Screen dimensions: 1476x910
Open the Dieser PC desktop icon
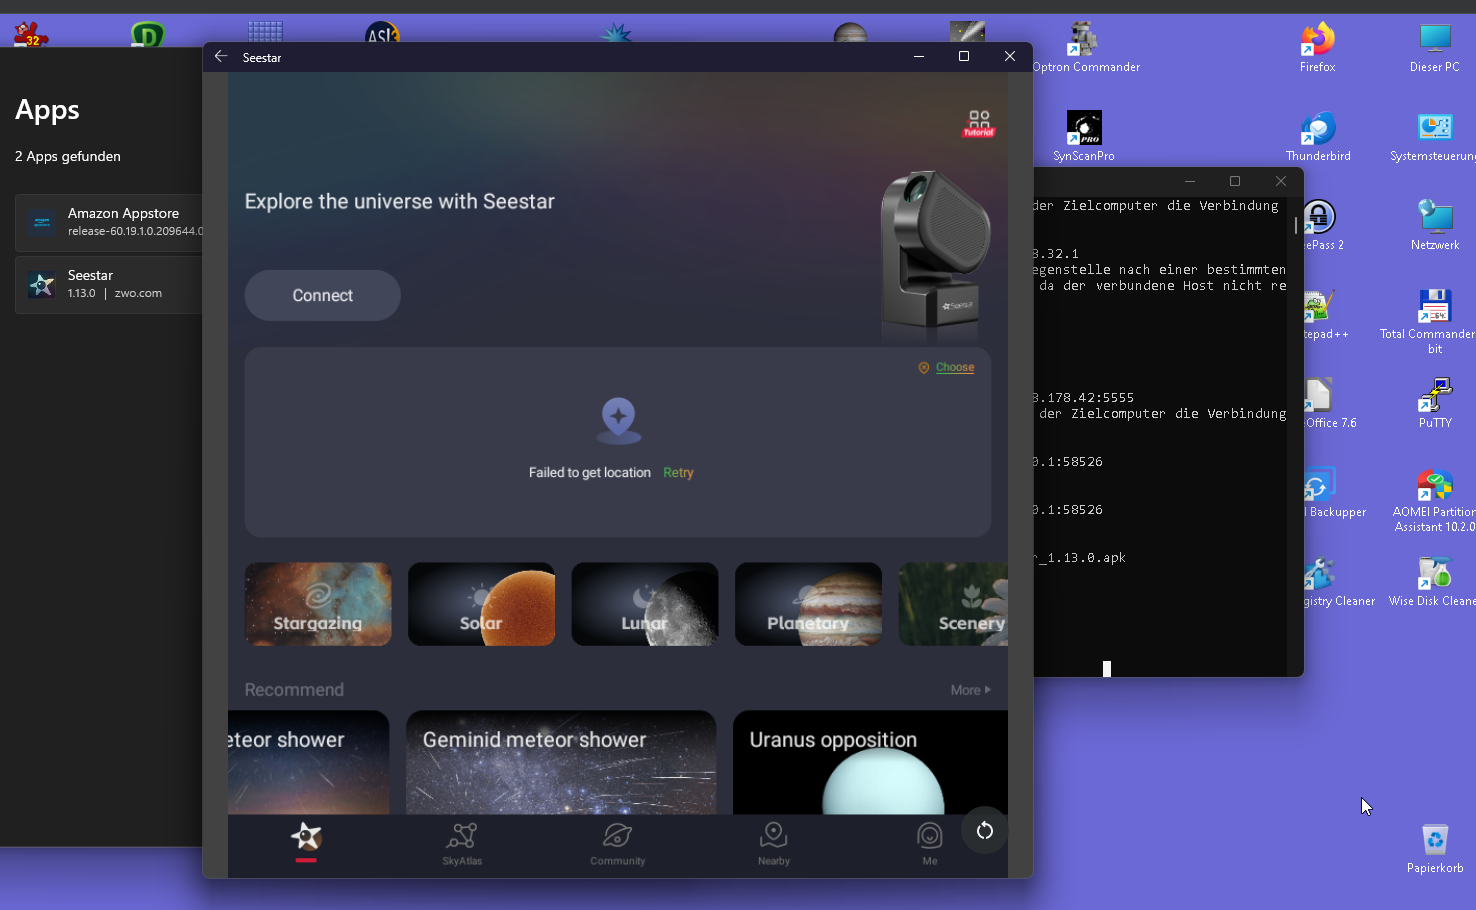[1435, 47]
